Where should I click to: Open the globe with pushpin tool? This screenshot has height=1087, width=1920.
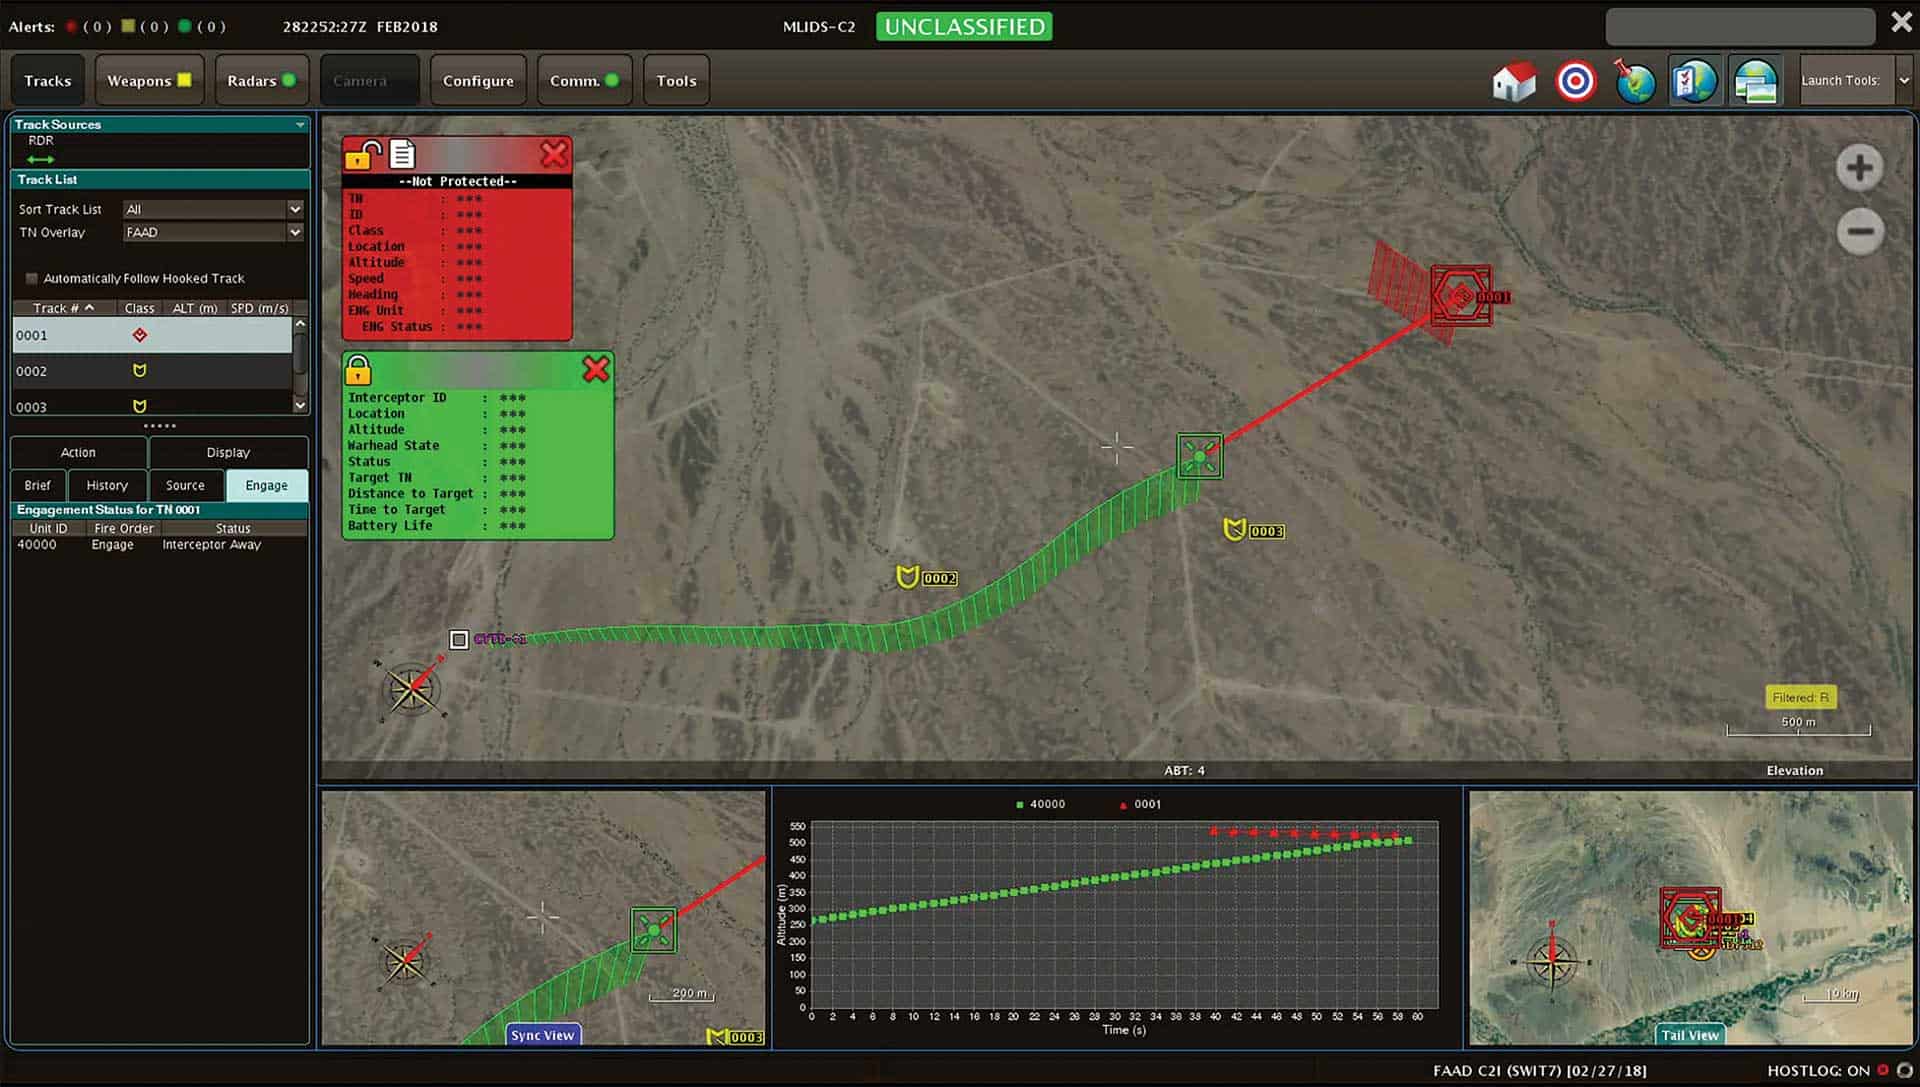click(1635, 80)
